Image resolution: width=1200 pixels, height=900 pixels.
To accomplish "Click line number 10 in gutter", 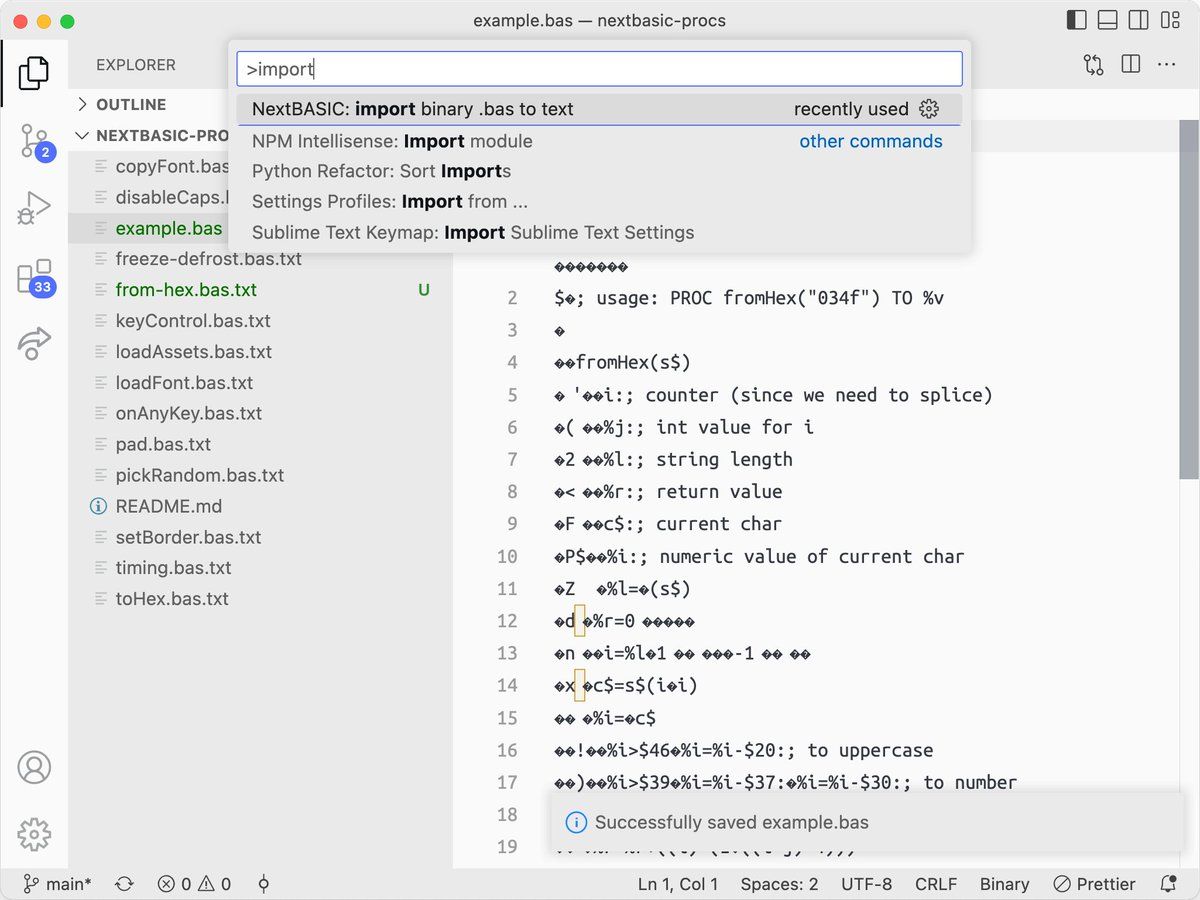I will click(507, 556).
